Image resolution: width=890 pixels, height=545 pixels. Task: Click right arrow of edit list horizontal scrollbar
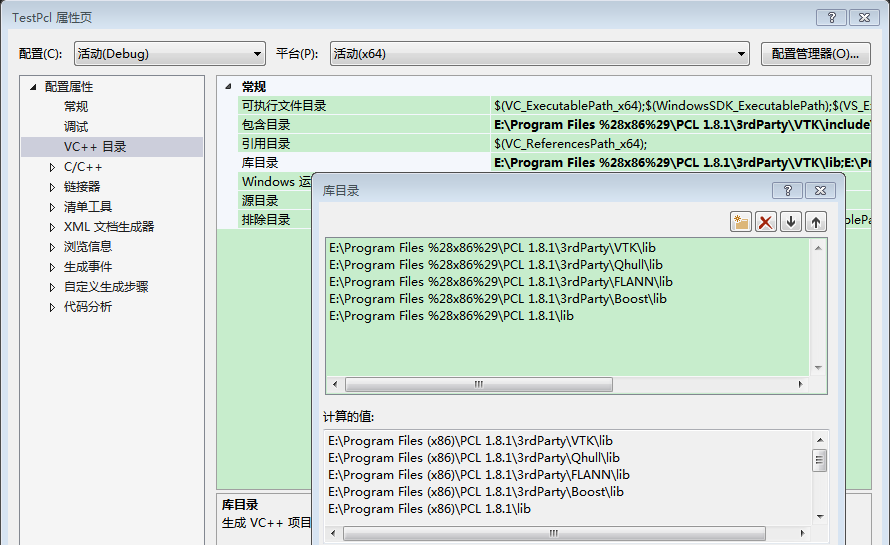(x=800, y=384)
